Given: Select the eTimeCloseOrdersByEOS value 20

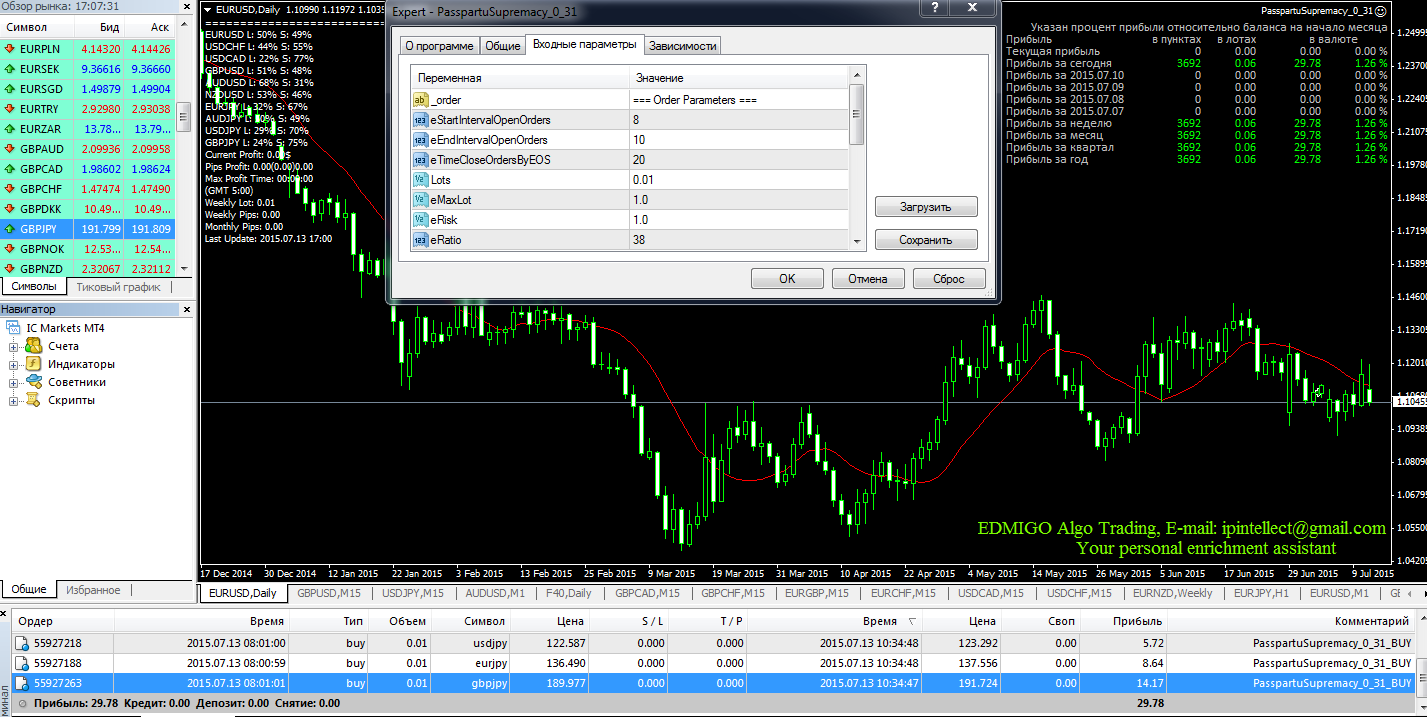Looking at the screenshot, I should pos(738,160).
